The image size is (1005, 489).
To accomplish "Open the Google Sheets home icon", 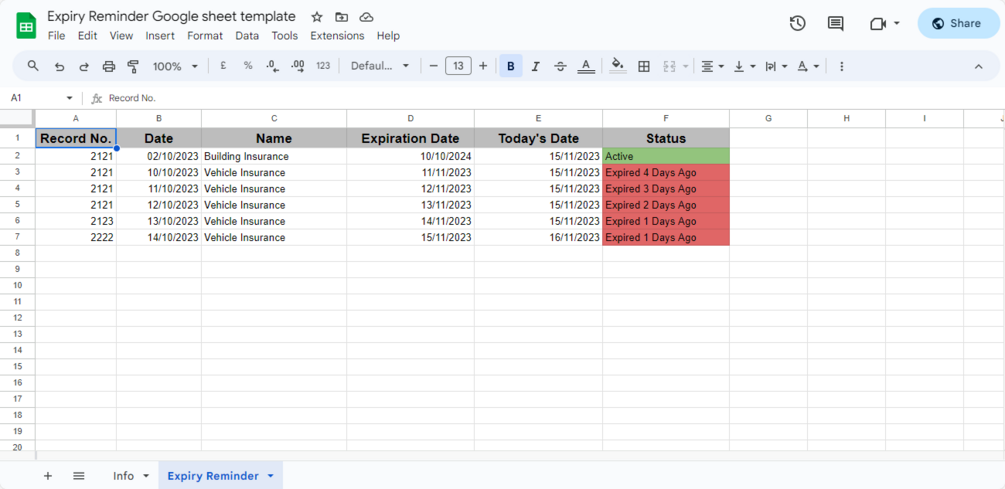I will [x=26, y=26].
